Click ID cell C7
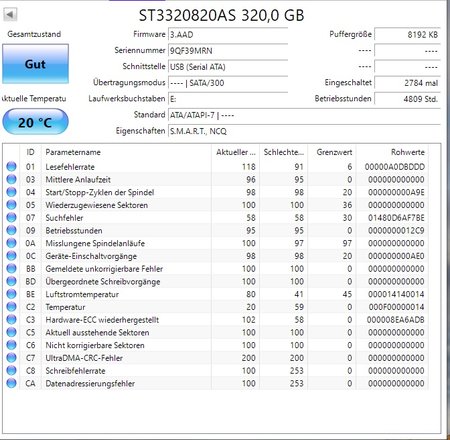Screen dimensions: 450x440 (30, 358)
